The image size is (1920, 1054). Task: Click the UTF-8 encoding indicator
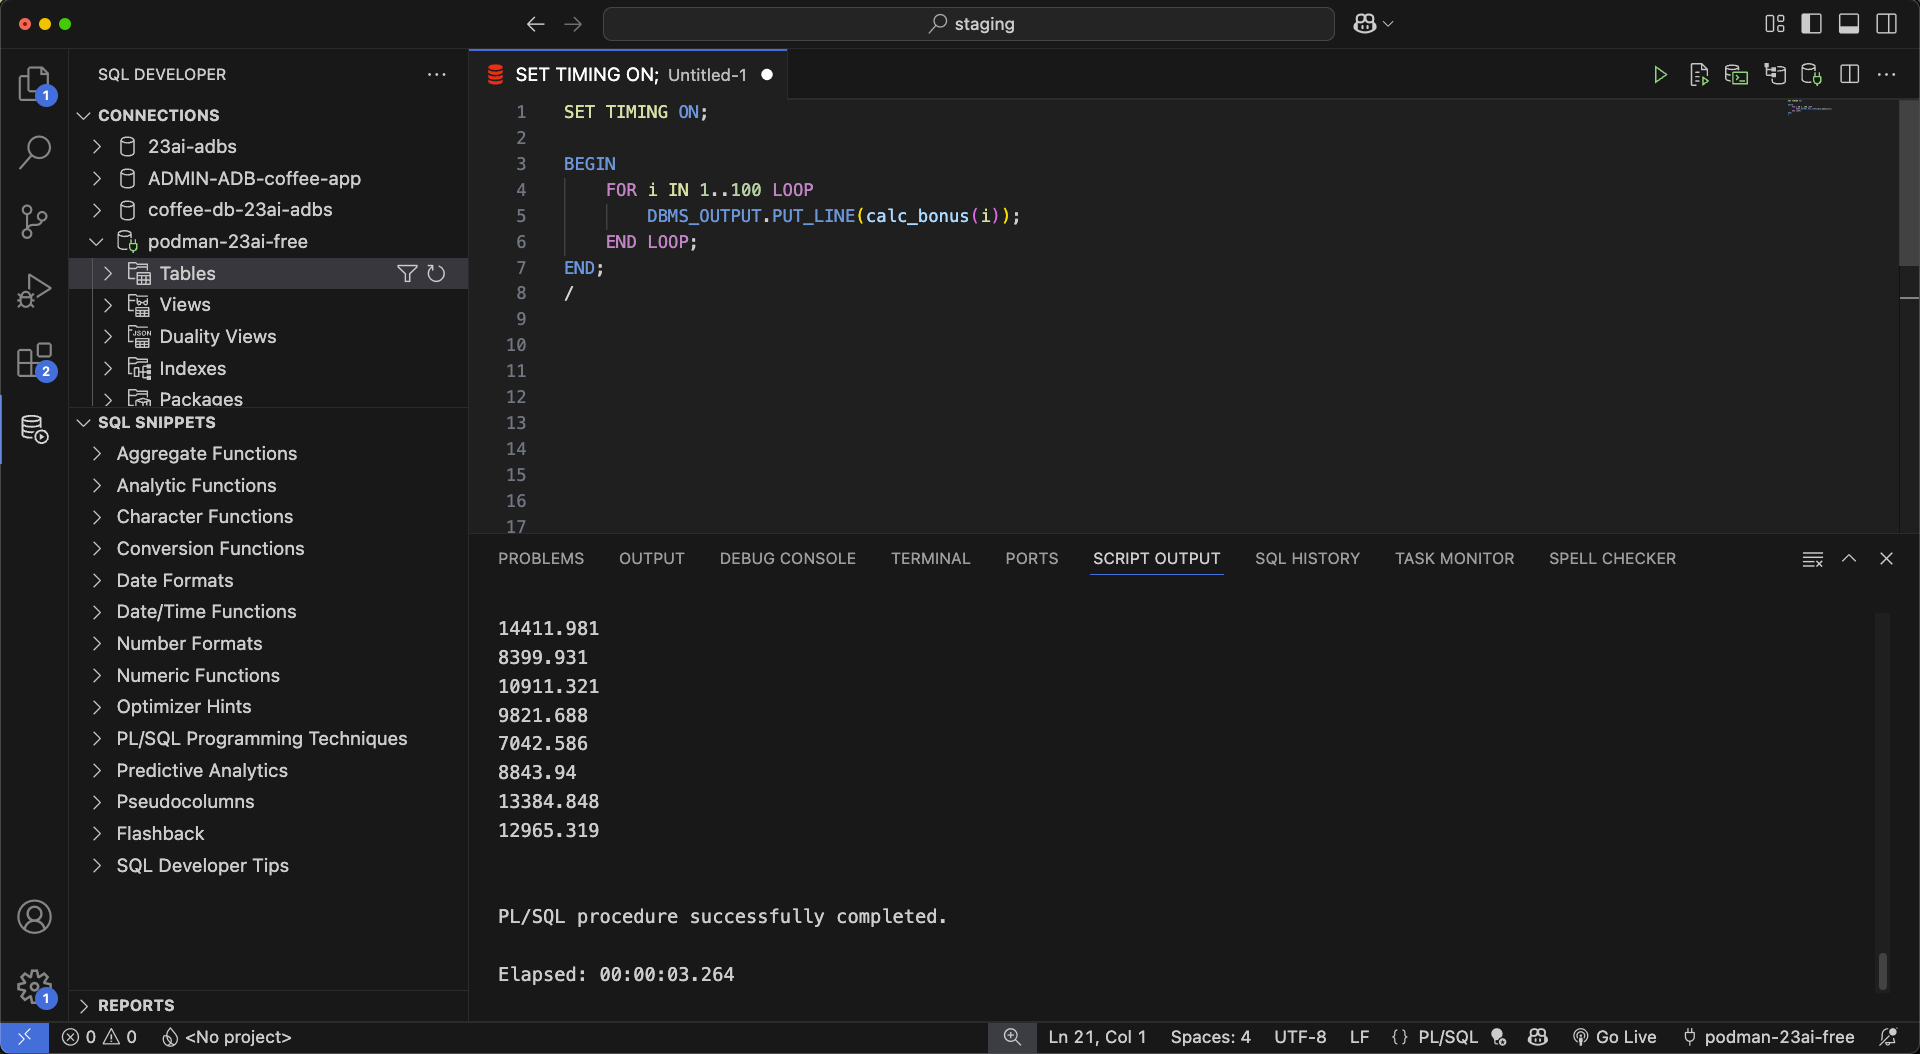pos(1300,1037)
